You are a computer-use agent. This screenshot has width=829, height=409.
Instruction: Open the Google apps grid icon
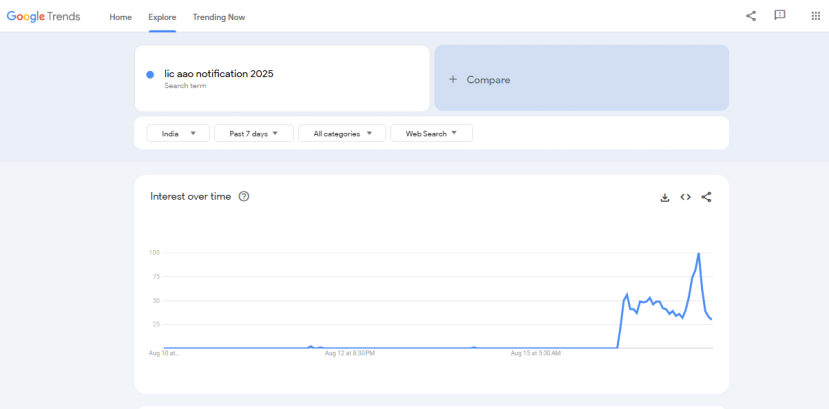click(815, 16)
